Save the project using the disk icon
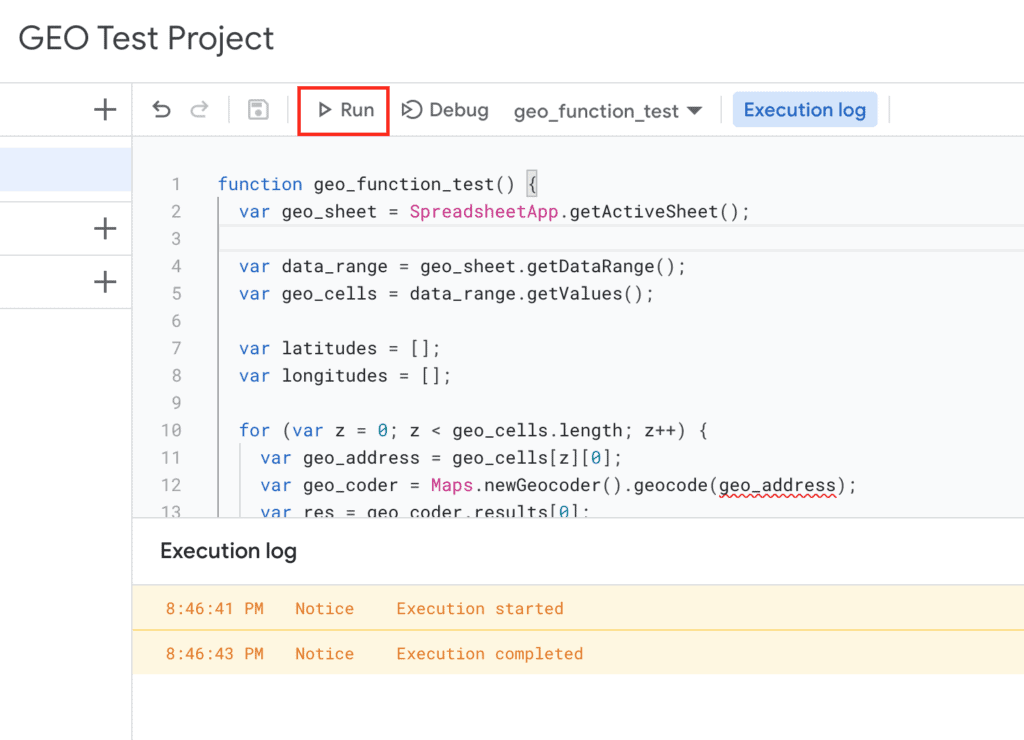The height and width of the screenshot is (740, 1024). pyautogui.click(x=257, y=110)
